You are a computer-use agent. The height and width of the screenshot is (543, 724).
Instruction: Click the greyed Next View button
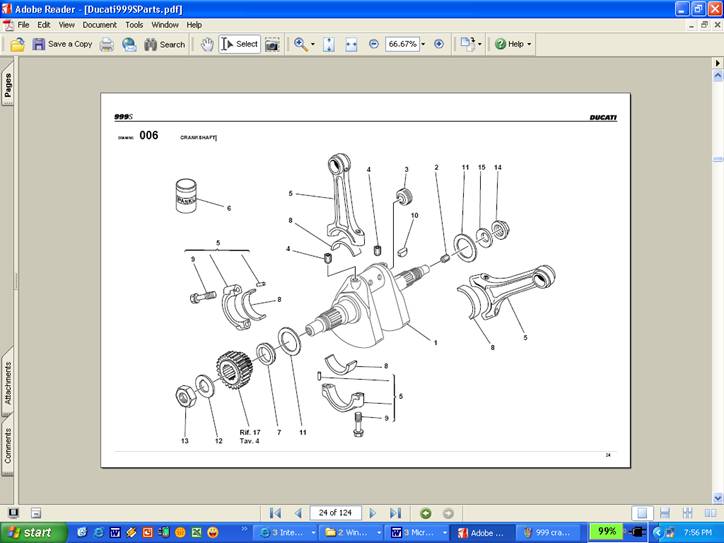[448, 513]
